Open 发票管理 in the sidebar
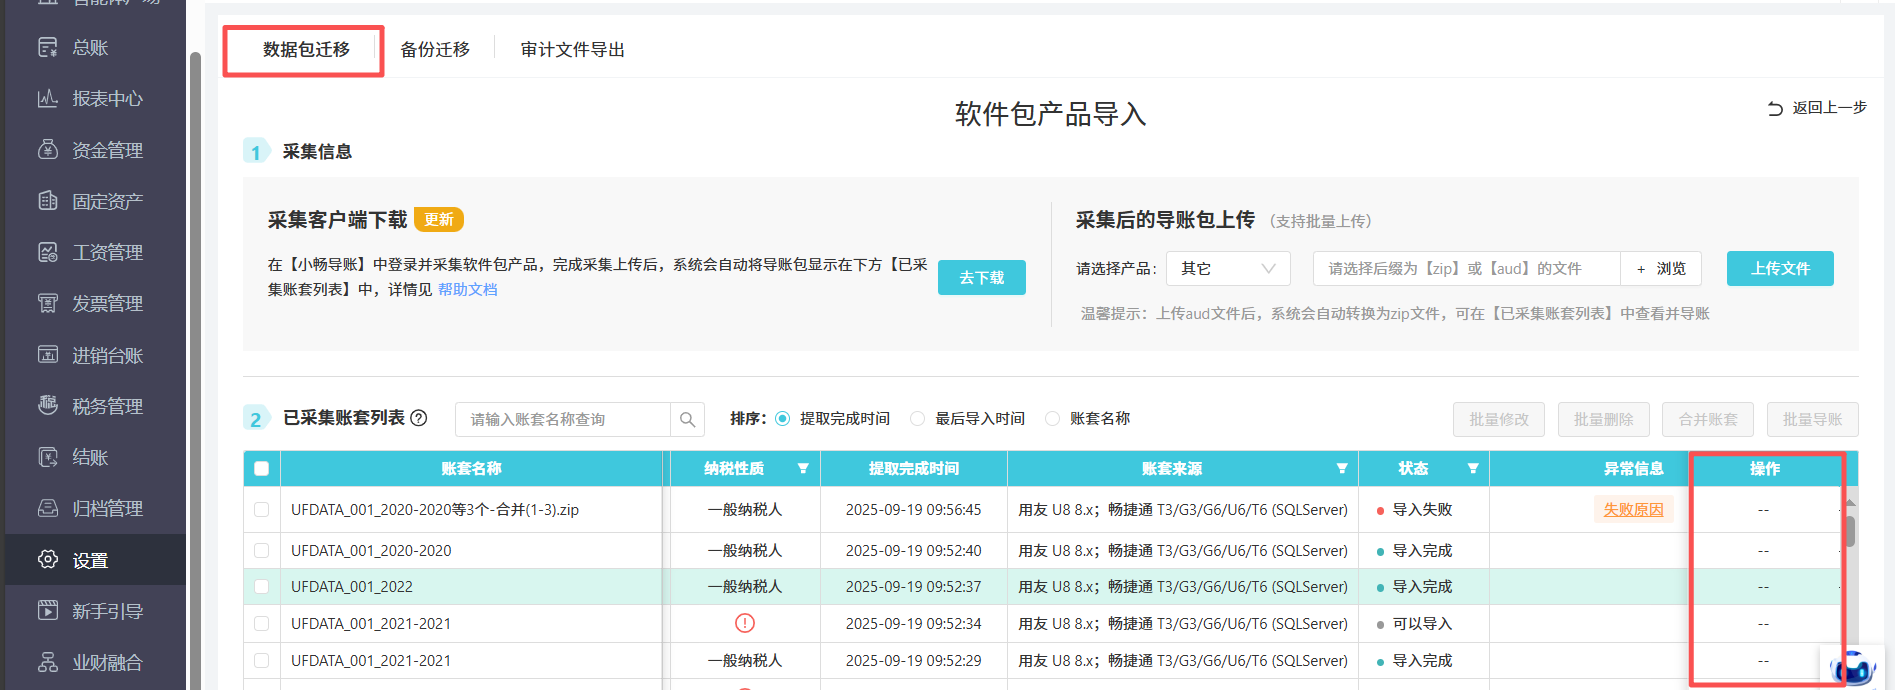The image size is (1895, 690). point(107,303)
